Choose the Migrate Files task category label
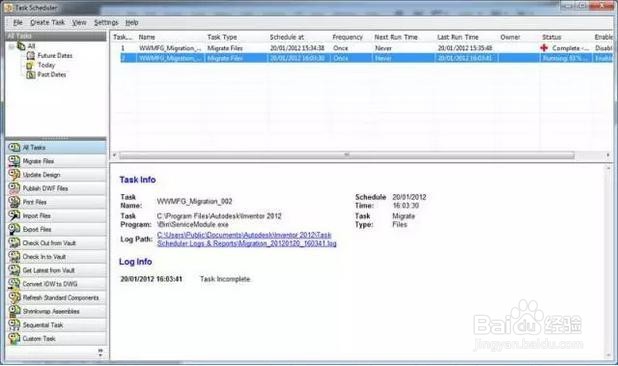 [38, 161]
